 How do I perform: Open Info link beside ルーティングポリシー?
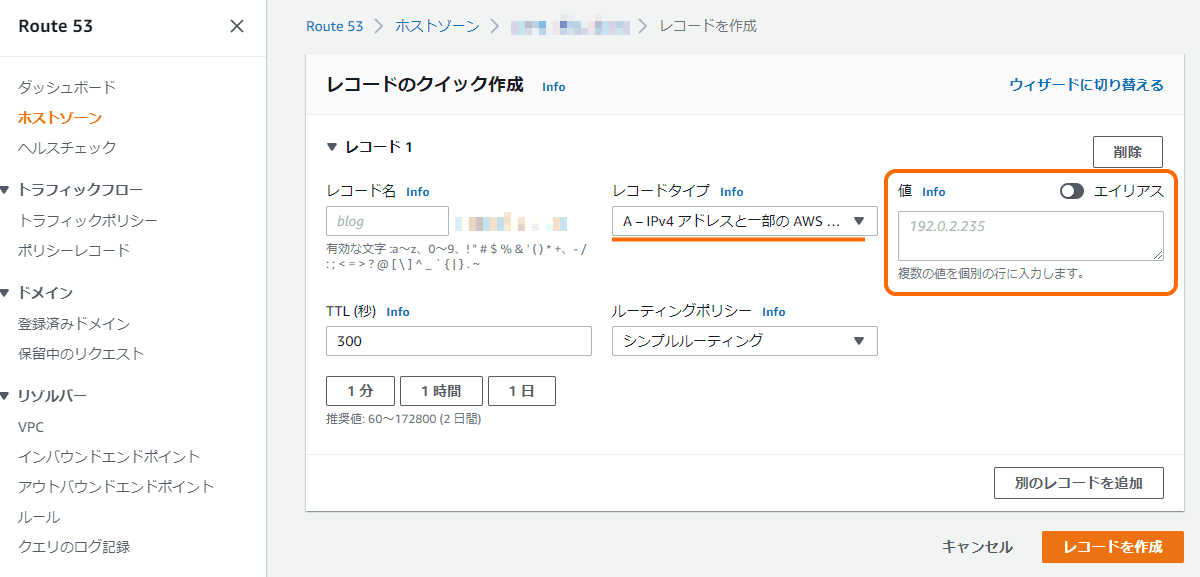(x=774, y=312)
